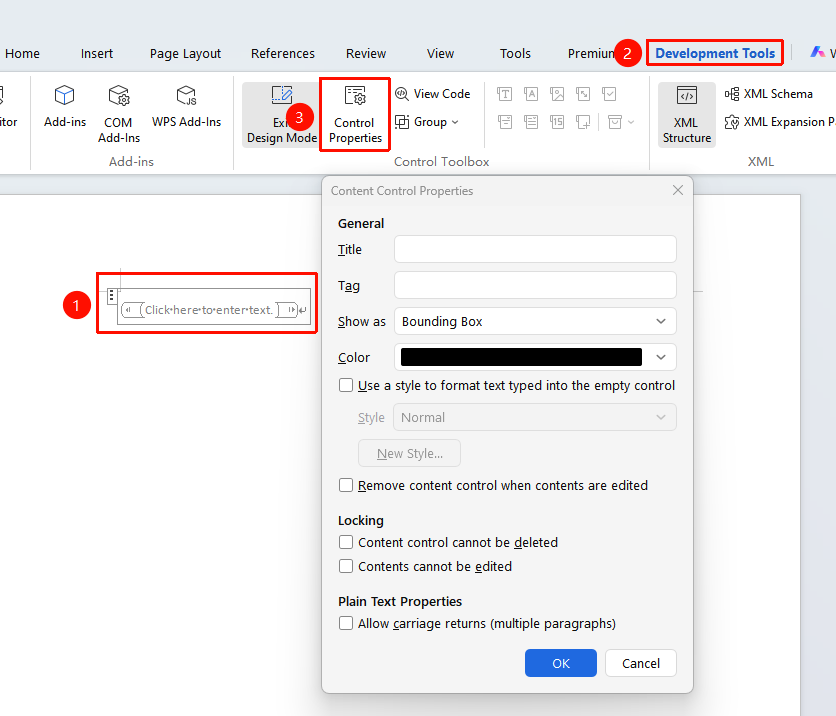Image resolution: width=836 pixels, height=716 pixels.
Task: Tick 'Content control cannot be deleted'
Action: [x=346, y=542]
